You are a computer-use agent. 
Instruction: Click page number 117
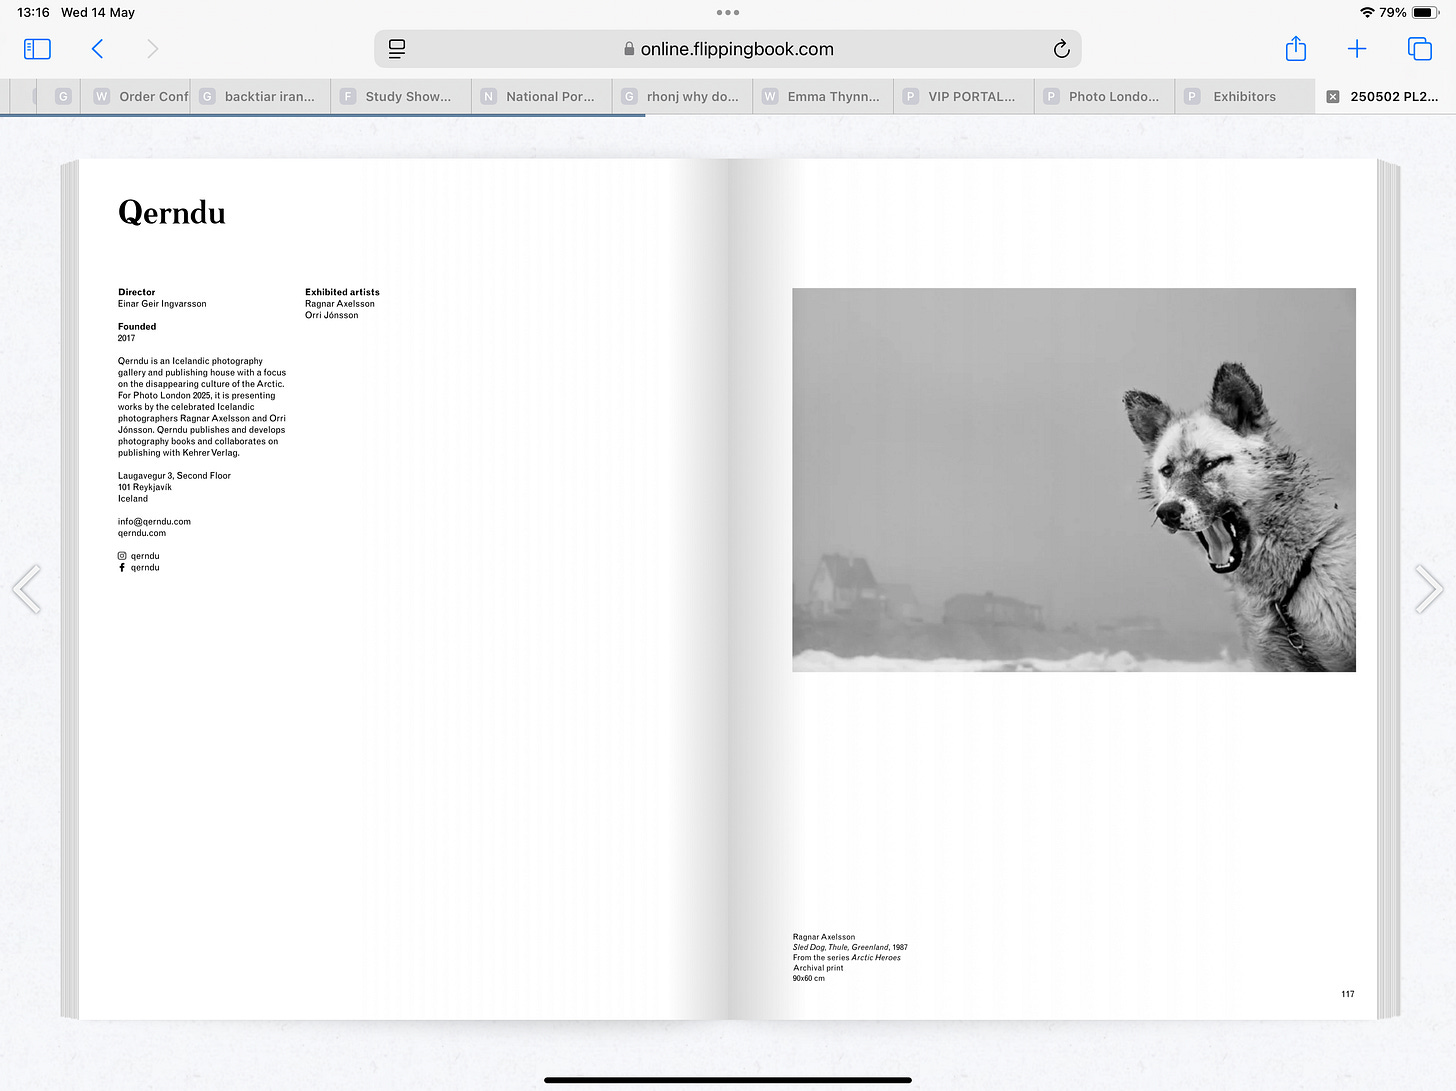click(x=1348, y=994)
